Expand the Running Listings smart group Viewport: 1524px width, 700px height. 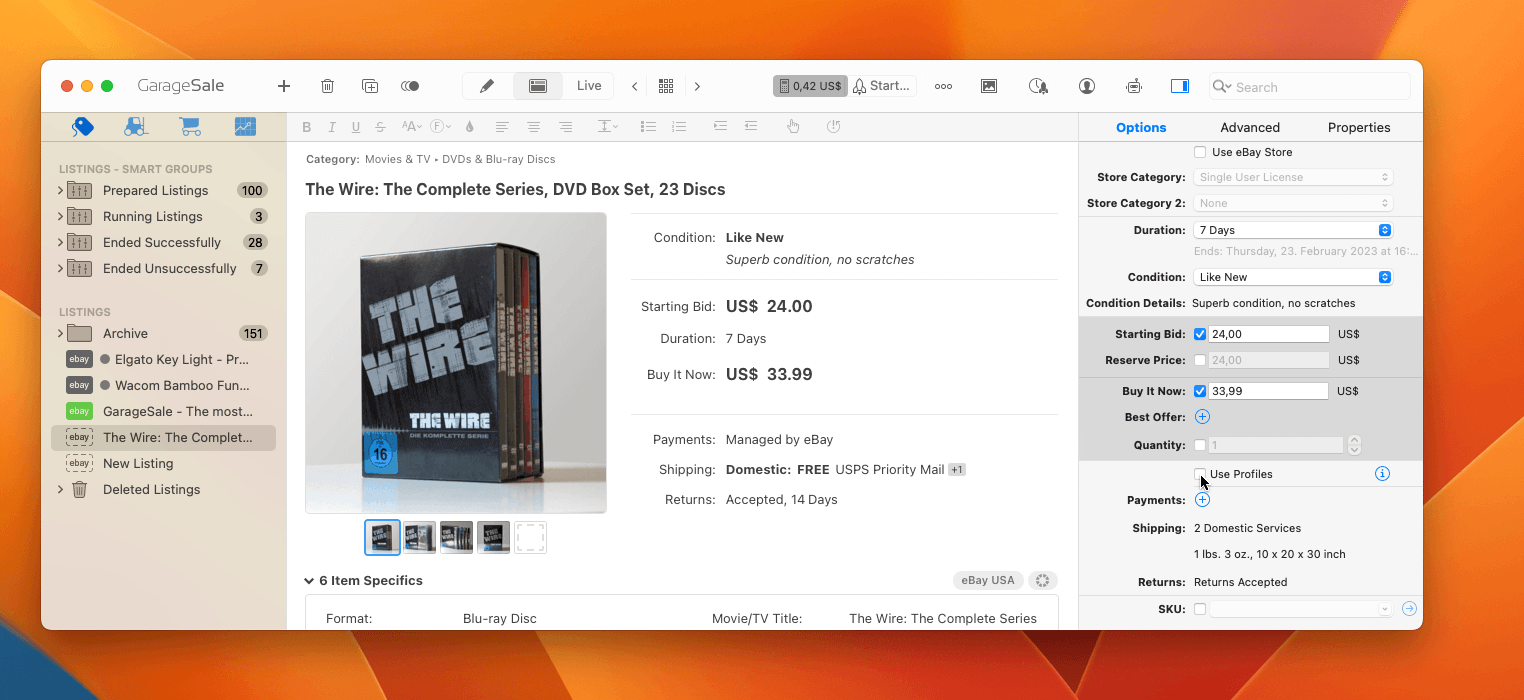[60, 216]
